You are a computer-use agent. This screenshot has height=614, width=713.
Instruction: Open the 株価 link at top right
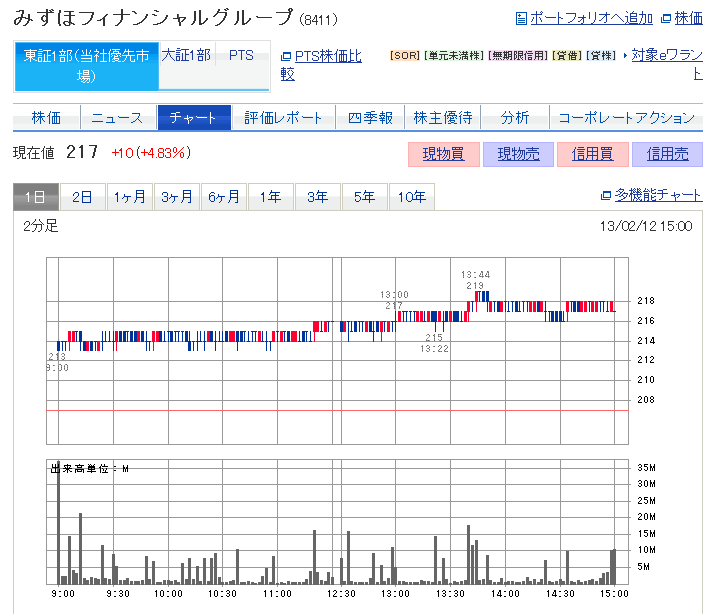tap(688, 18)
